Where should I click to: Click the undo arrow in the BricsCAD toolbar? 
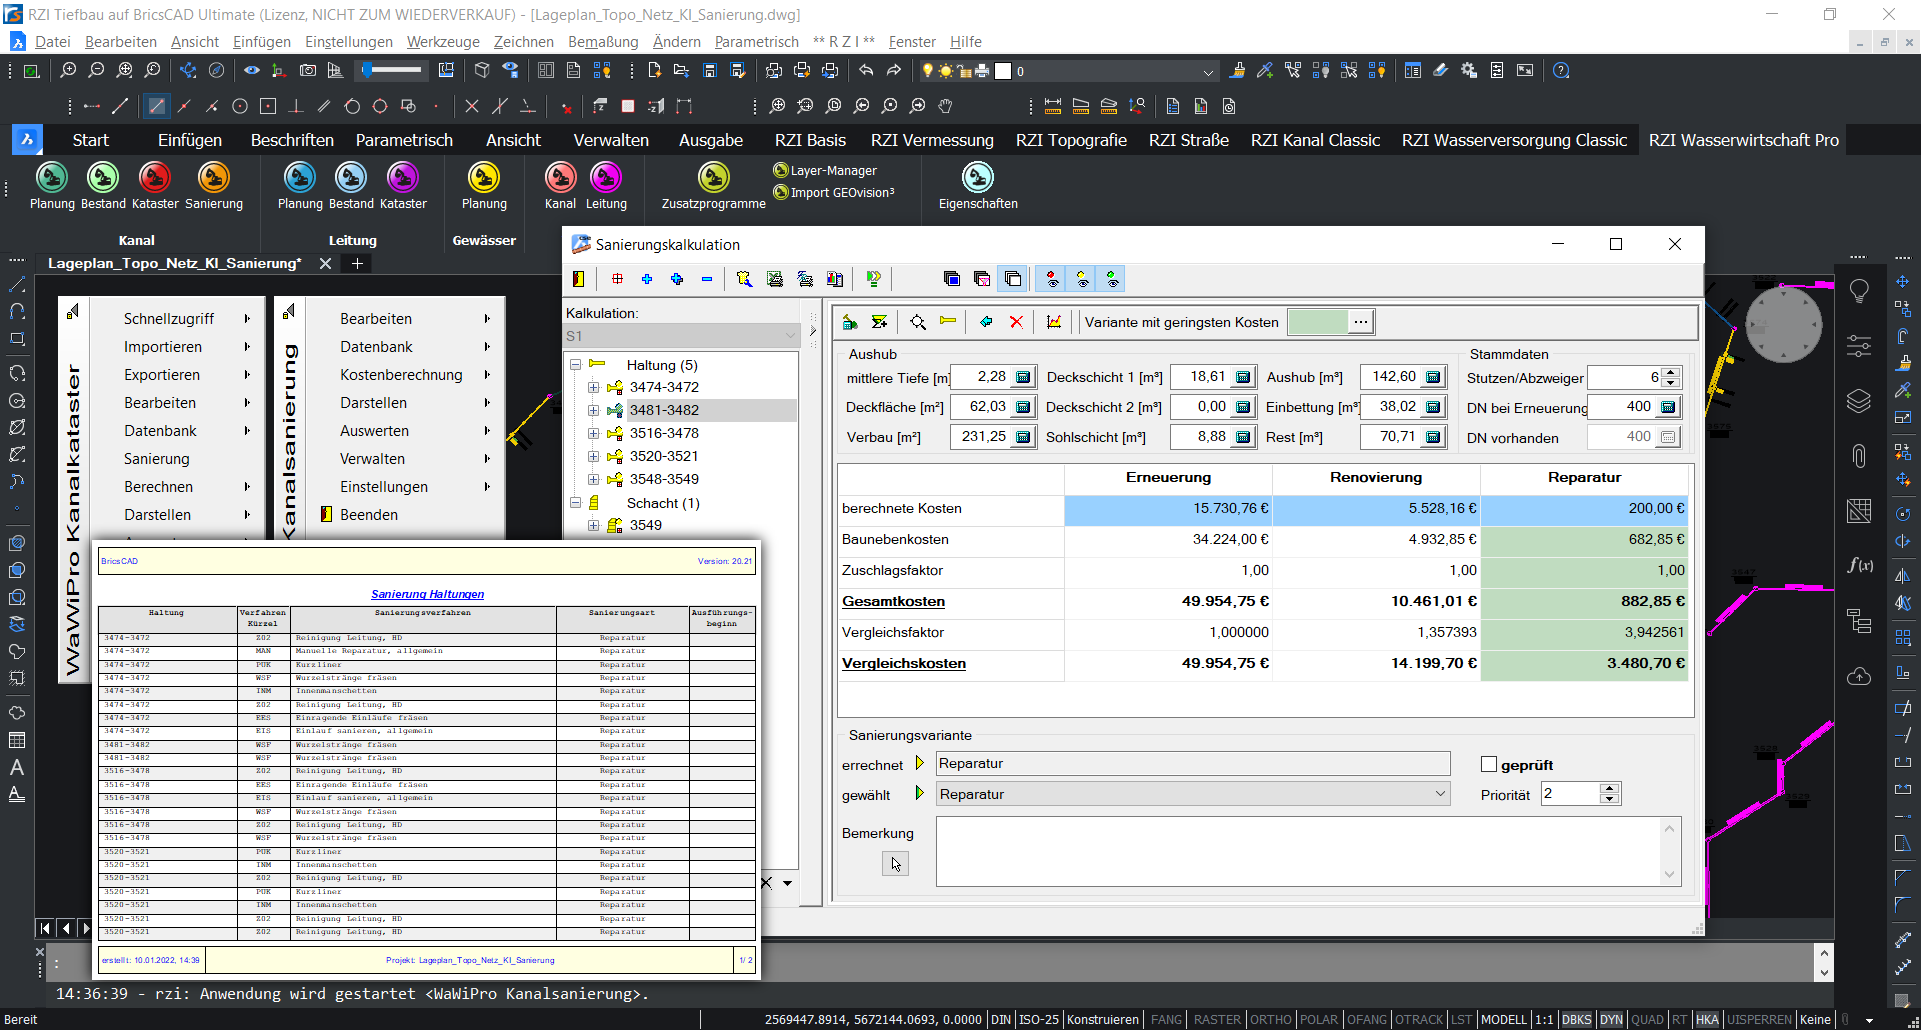[x=866, y=71]
